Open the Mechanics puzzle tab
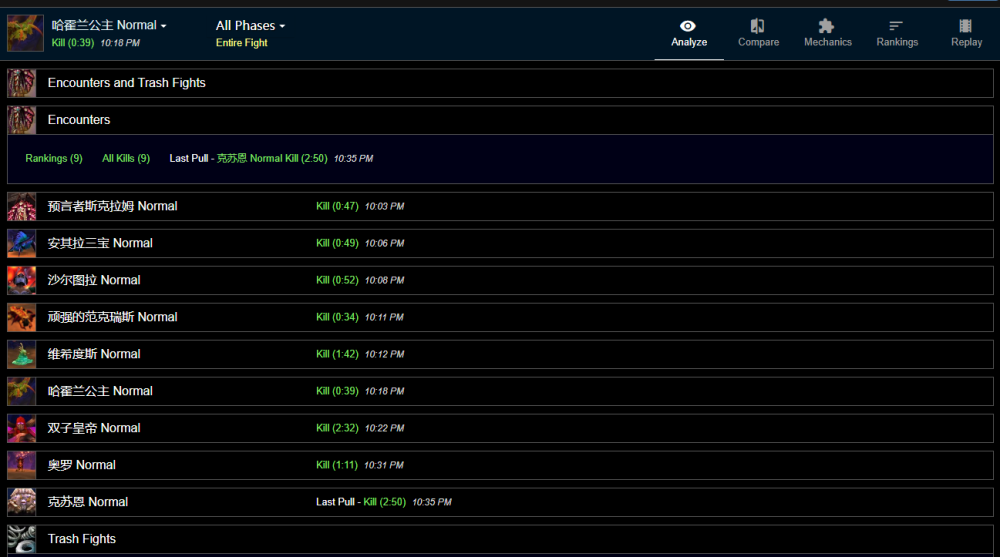This screenshot has width=1000, height=557. [828, 33]
